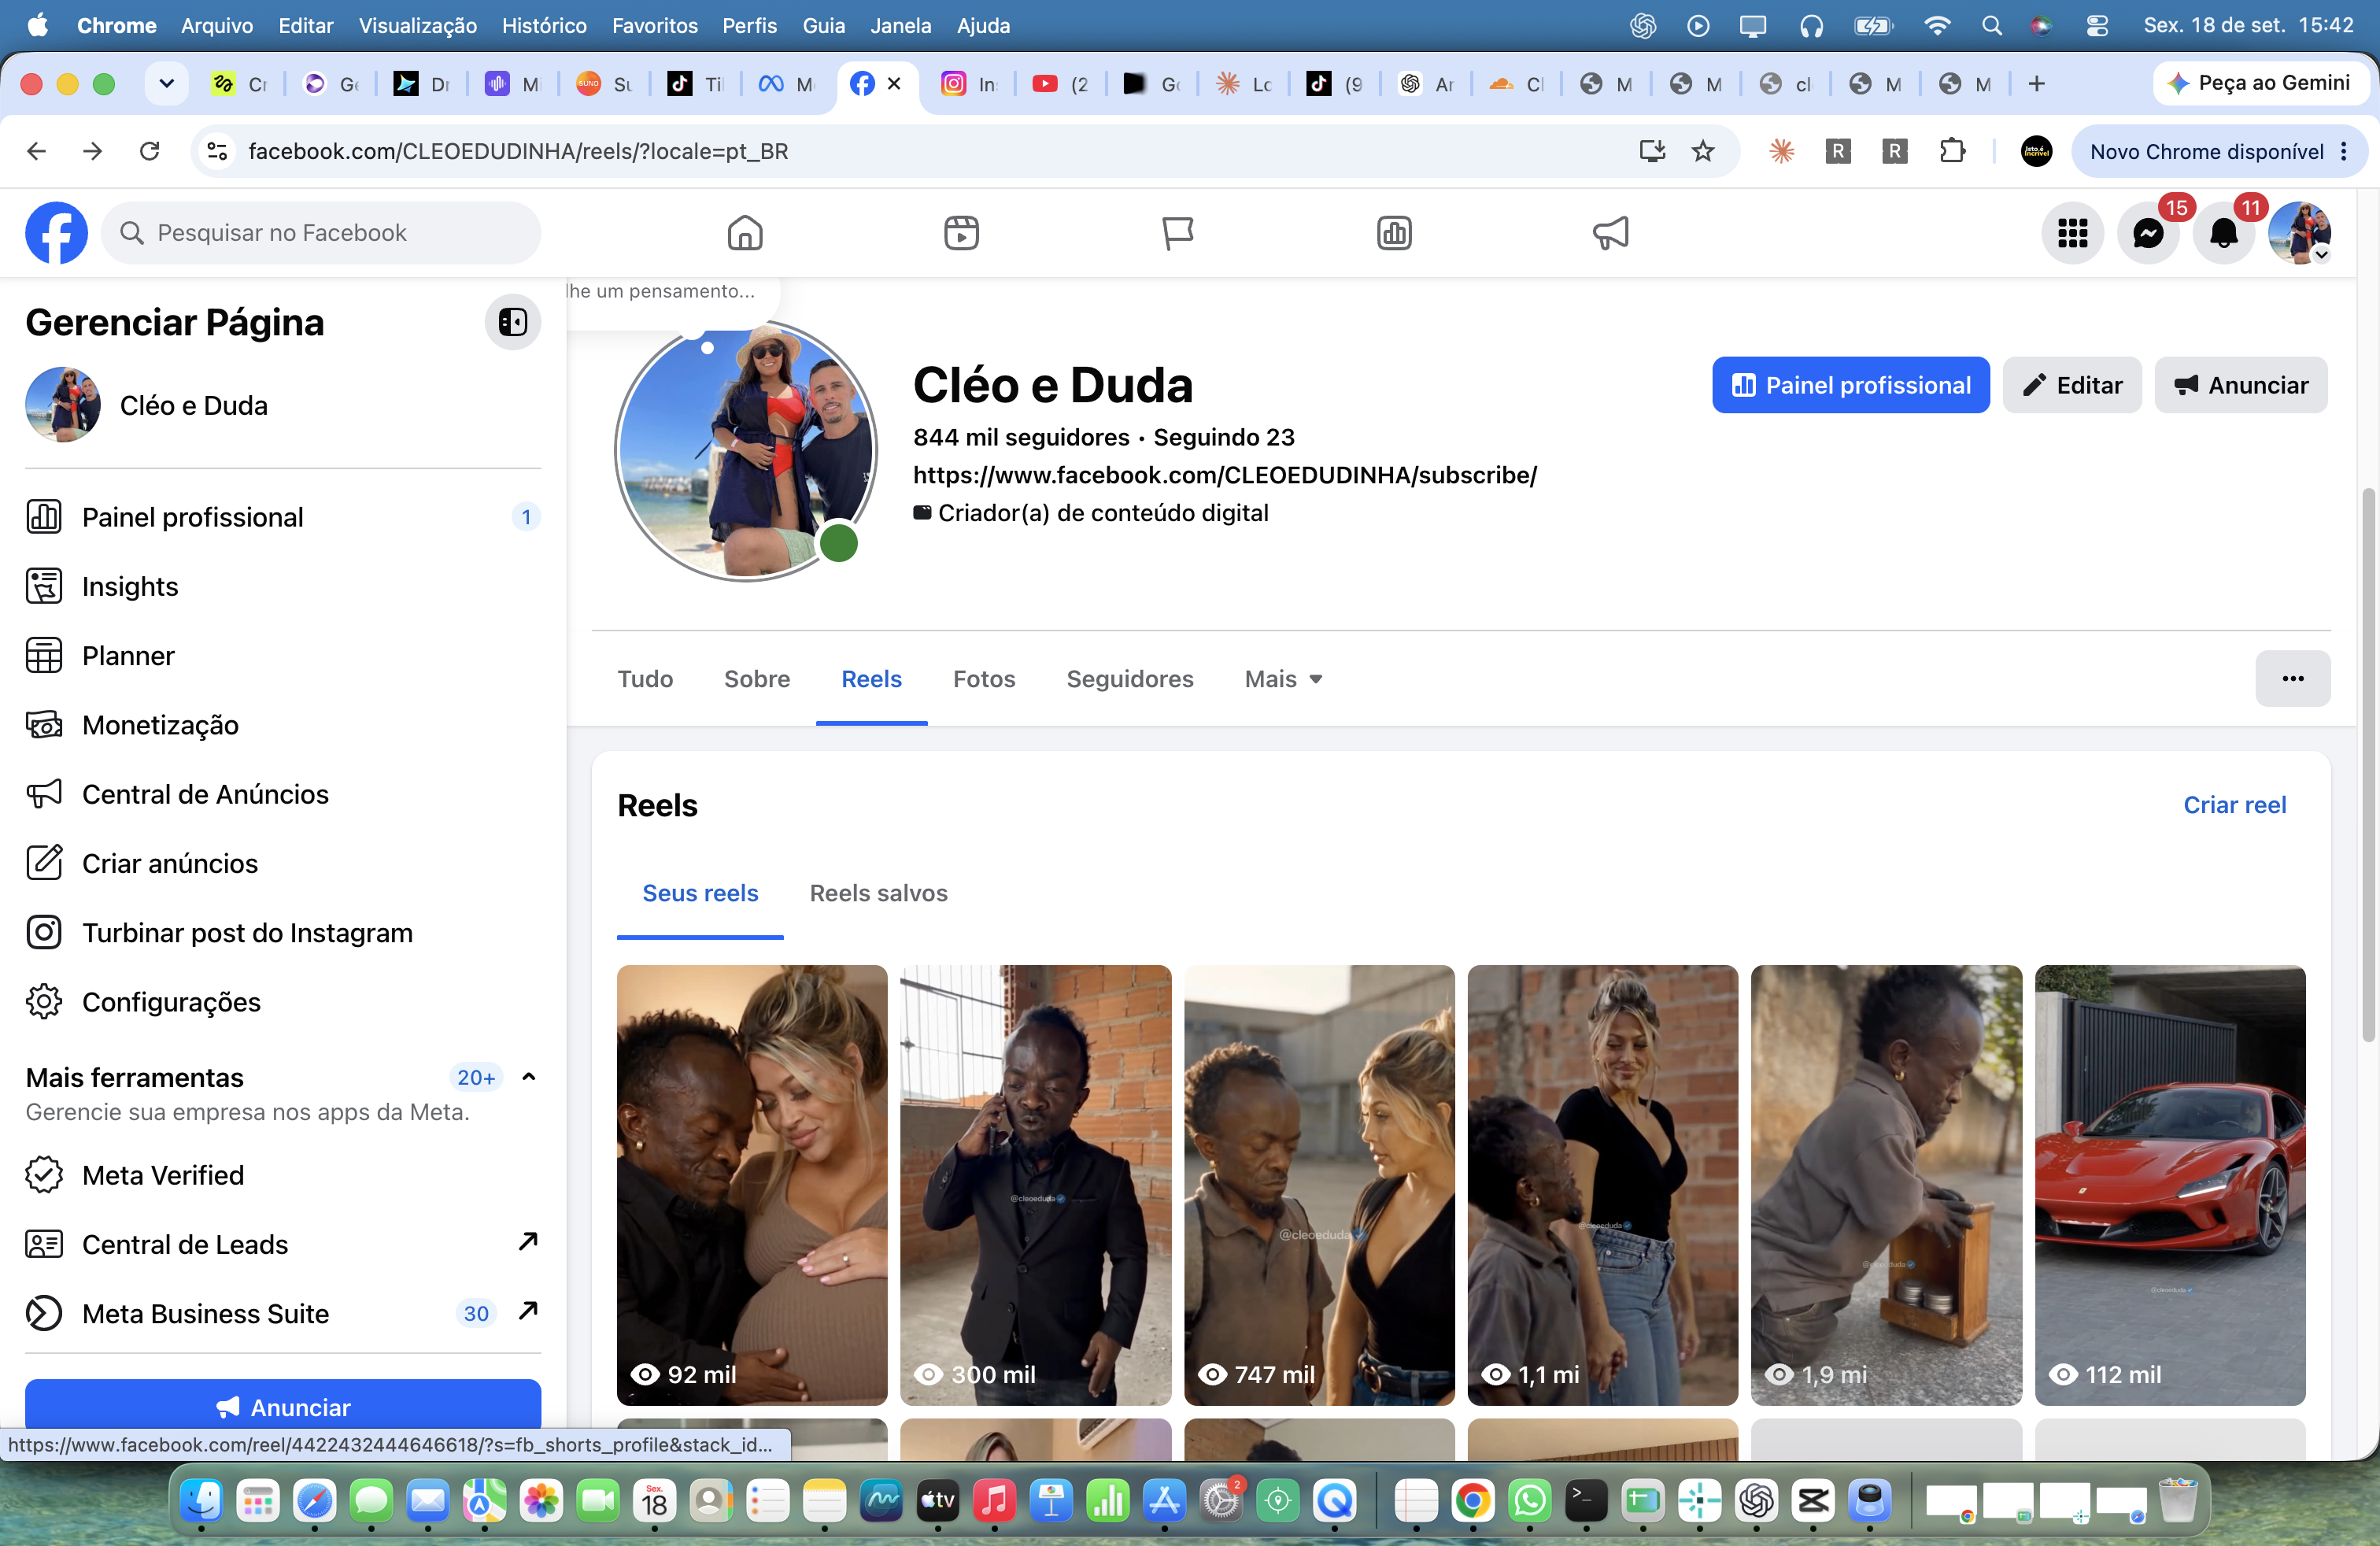Open the red car reel with 112 mil views
Screen dimensions: 2380x1546
[x=2170, y=1185]
